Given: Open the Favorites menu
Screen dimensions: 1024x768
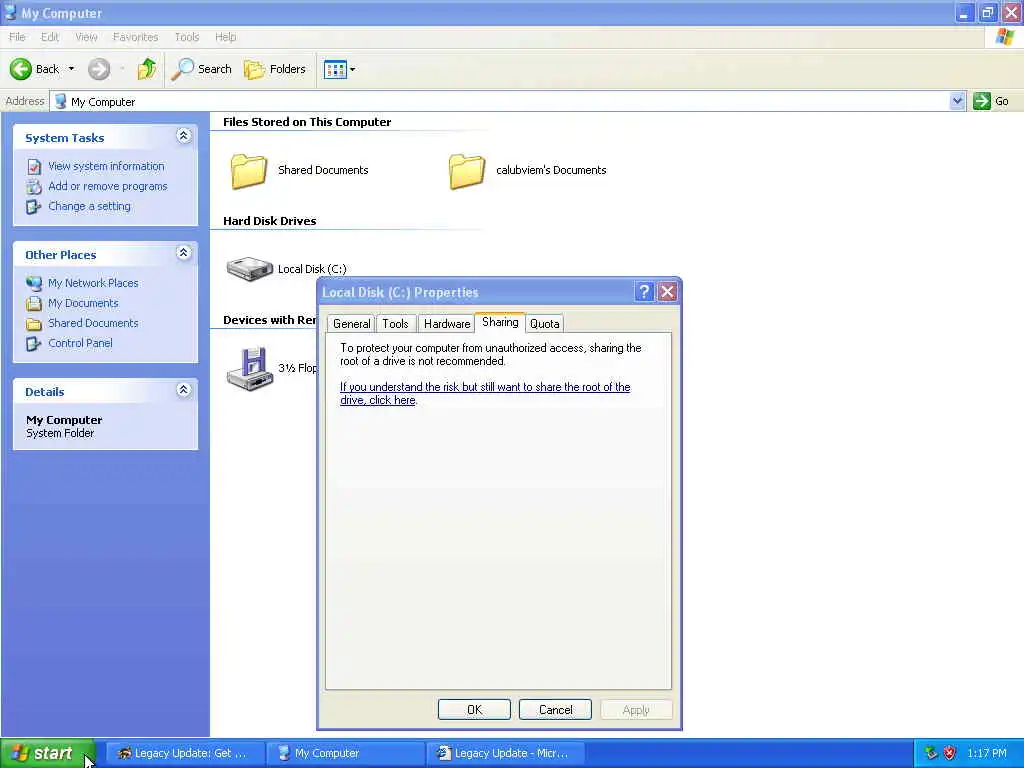Looking at the screenshot, I should tap(135, 37).
